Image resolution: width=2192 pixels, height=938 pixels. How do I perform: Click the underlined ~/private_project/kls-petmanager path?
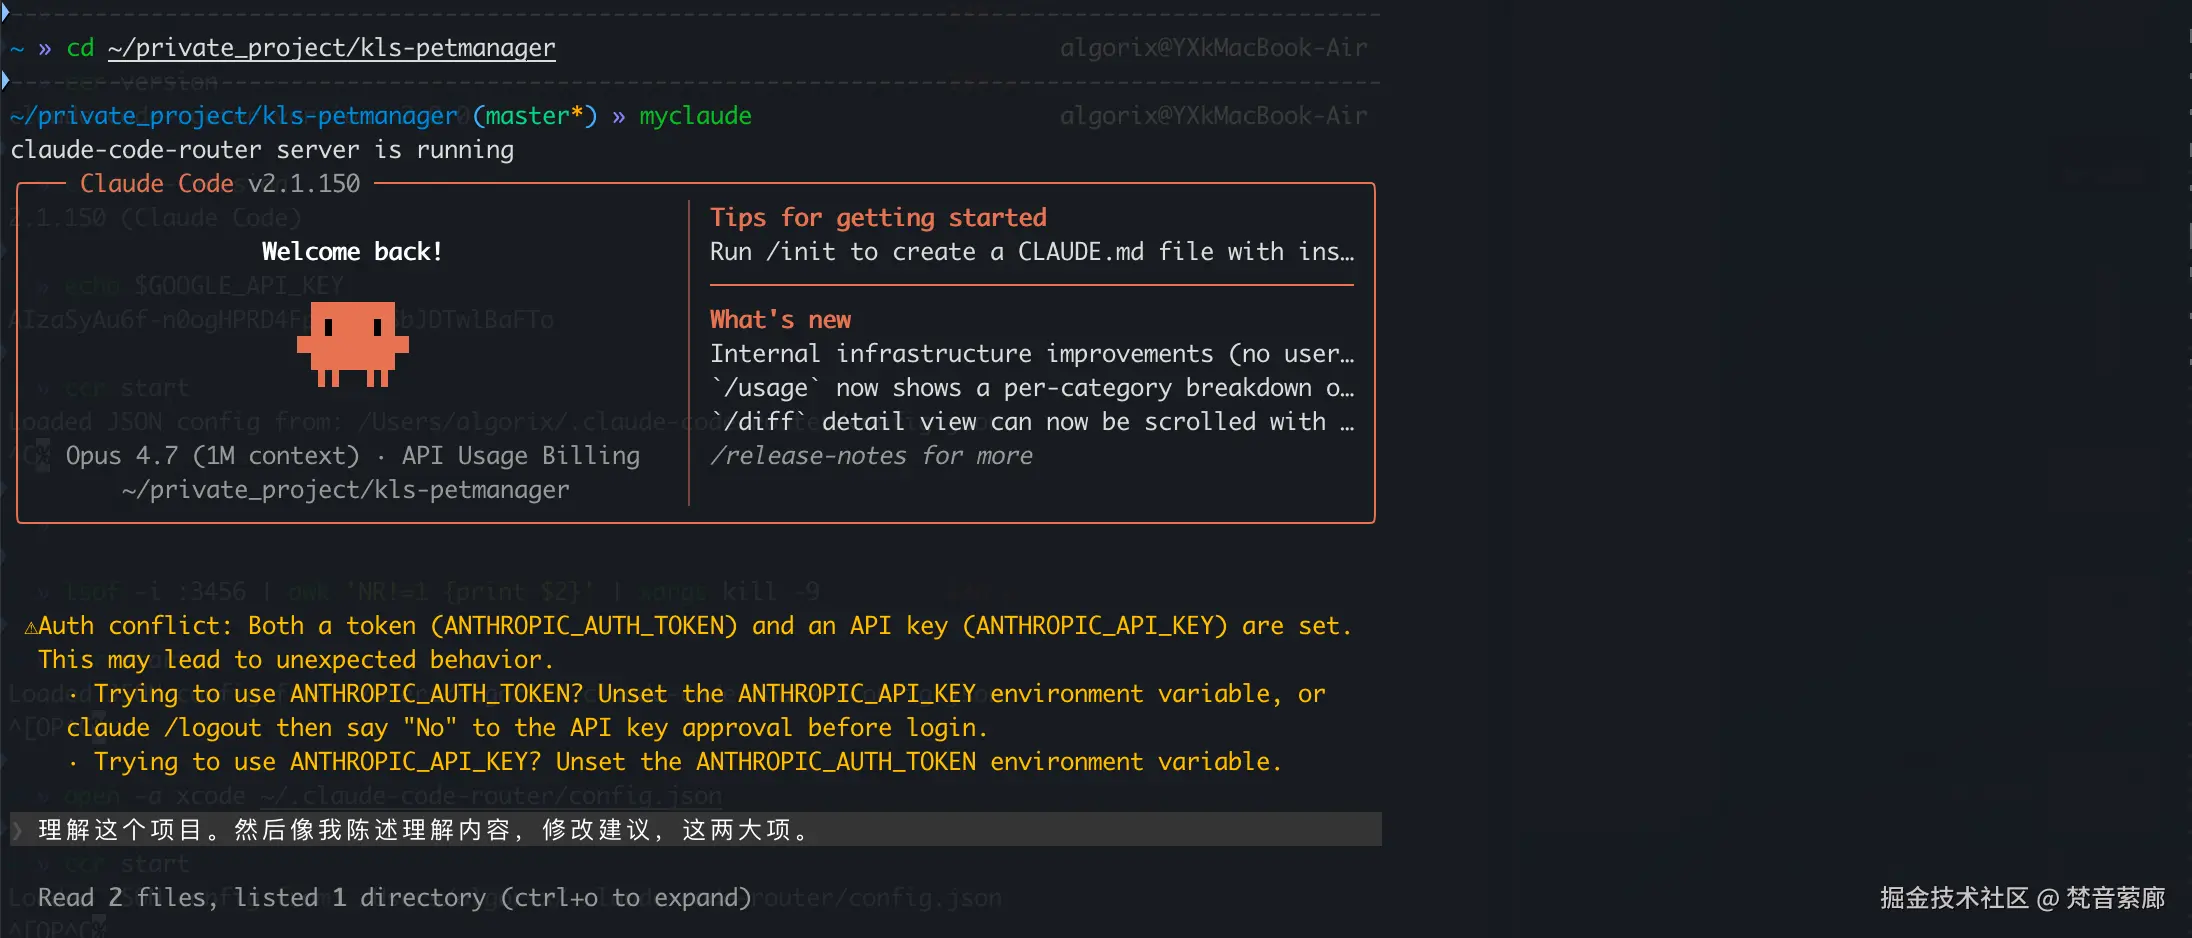[x=332, y=48]
